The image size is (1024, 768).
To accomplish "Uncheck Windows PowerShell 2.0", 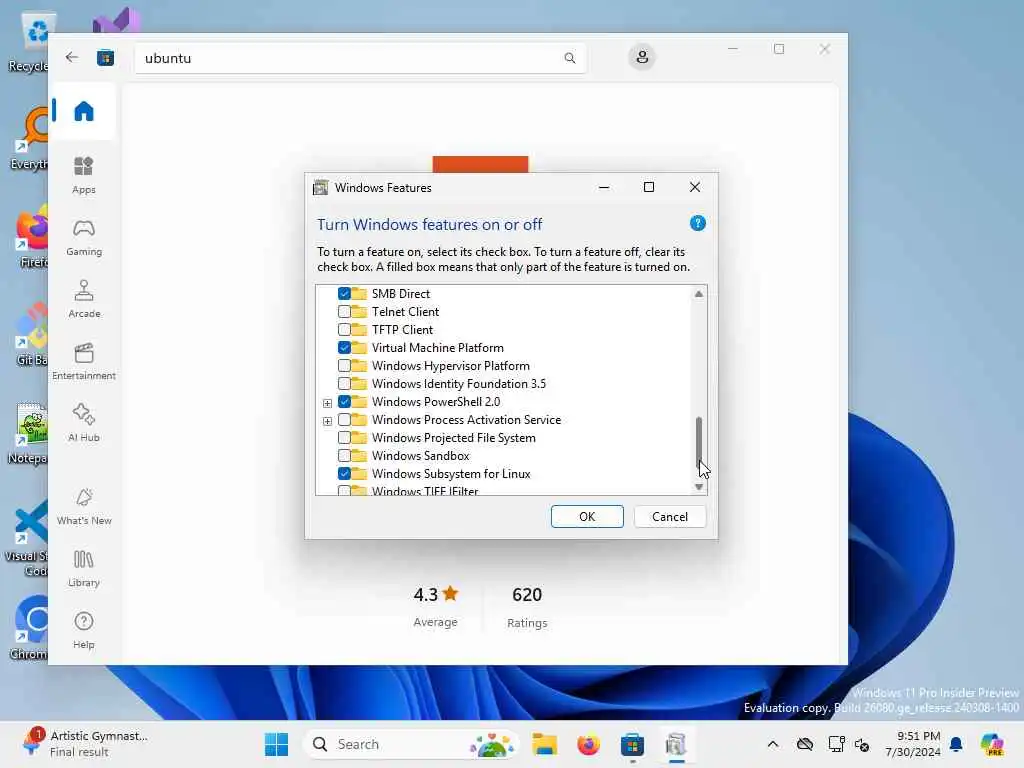I will point(344,402).
